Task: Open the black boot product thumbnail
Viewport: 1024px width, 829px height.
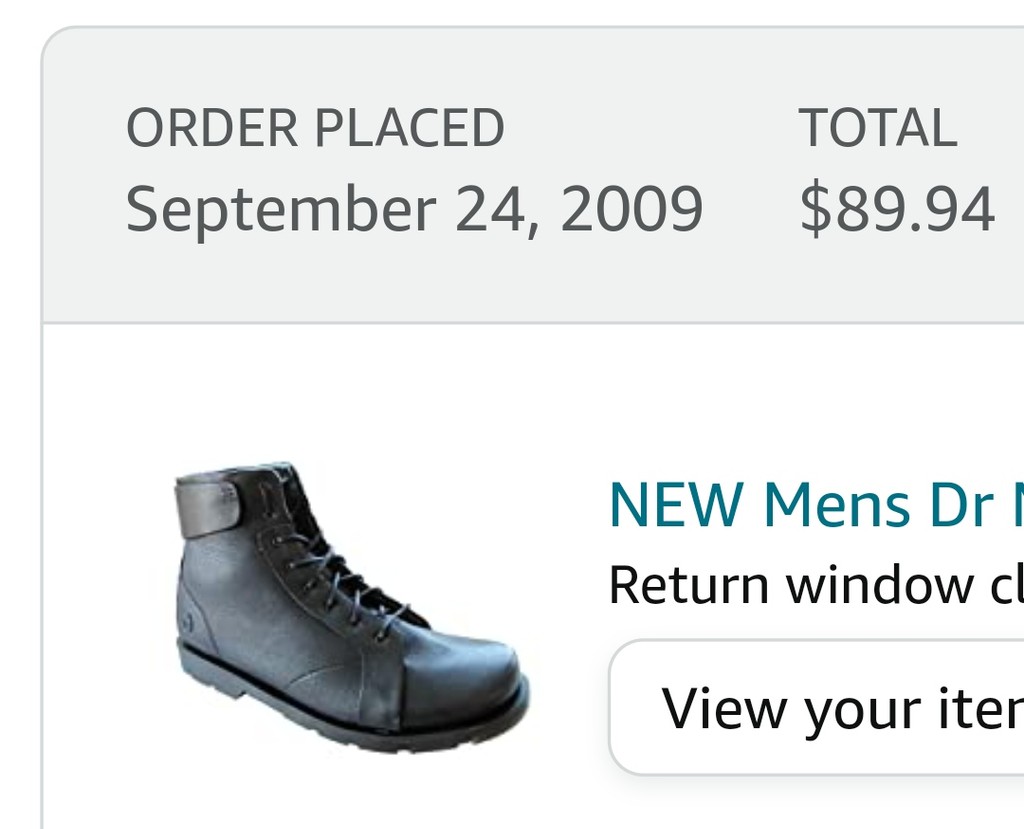Action: (352, 608)
